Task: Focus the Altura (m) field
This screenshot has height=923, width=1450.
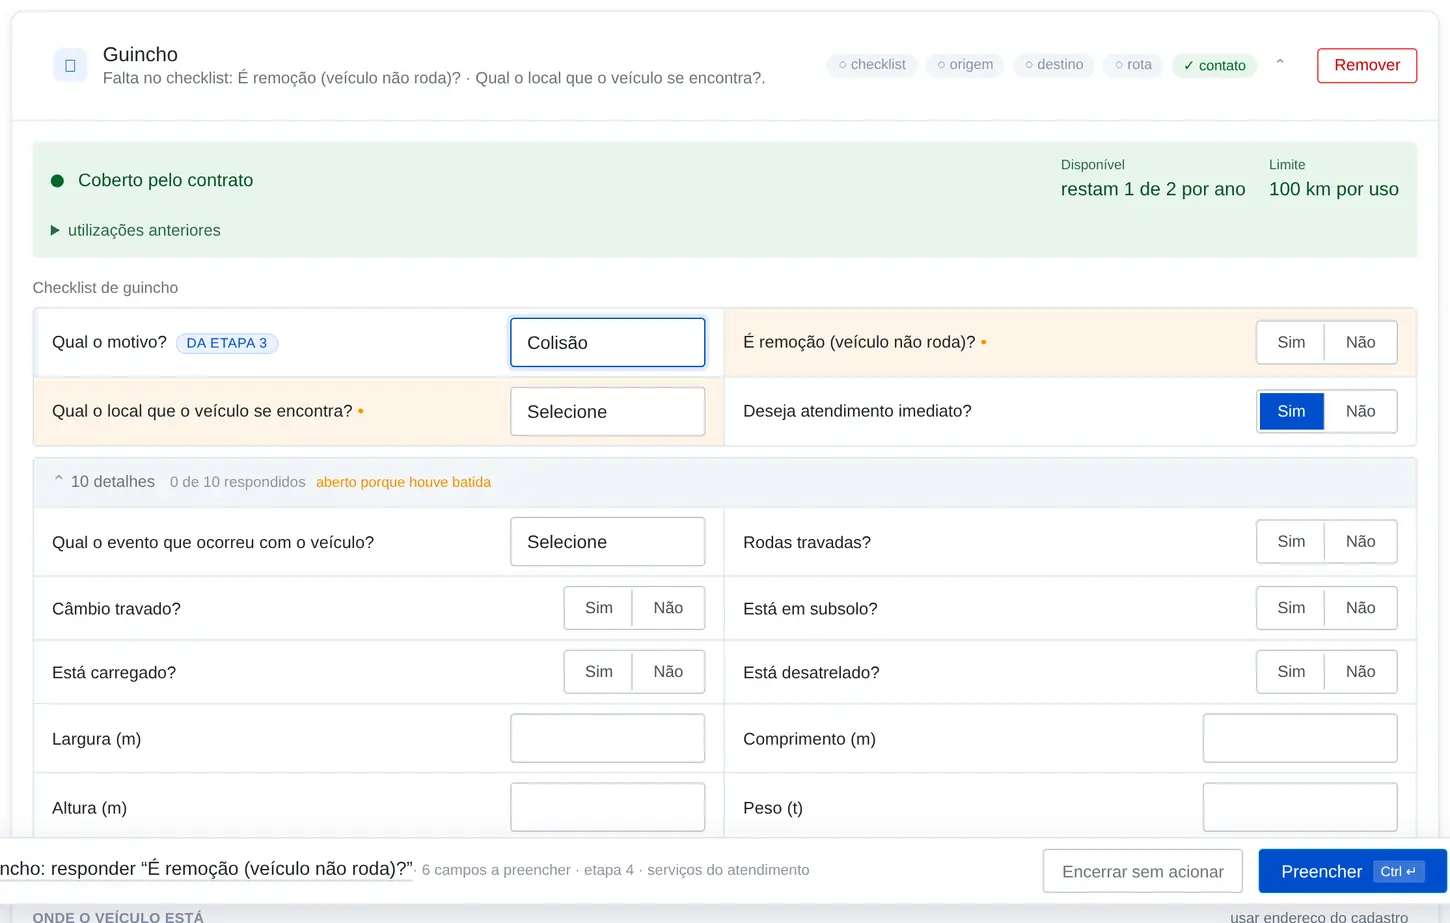Action: [x=608, y=807]
